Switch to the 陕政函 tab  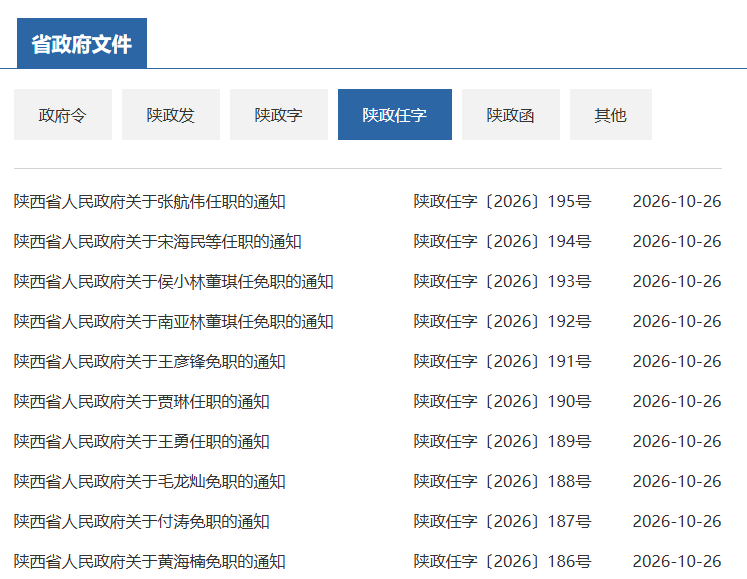[x=511, y=114]
